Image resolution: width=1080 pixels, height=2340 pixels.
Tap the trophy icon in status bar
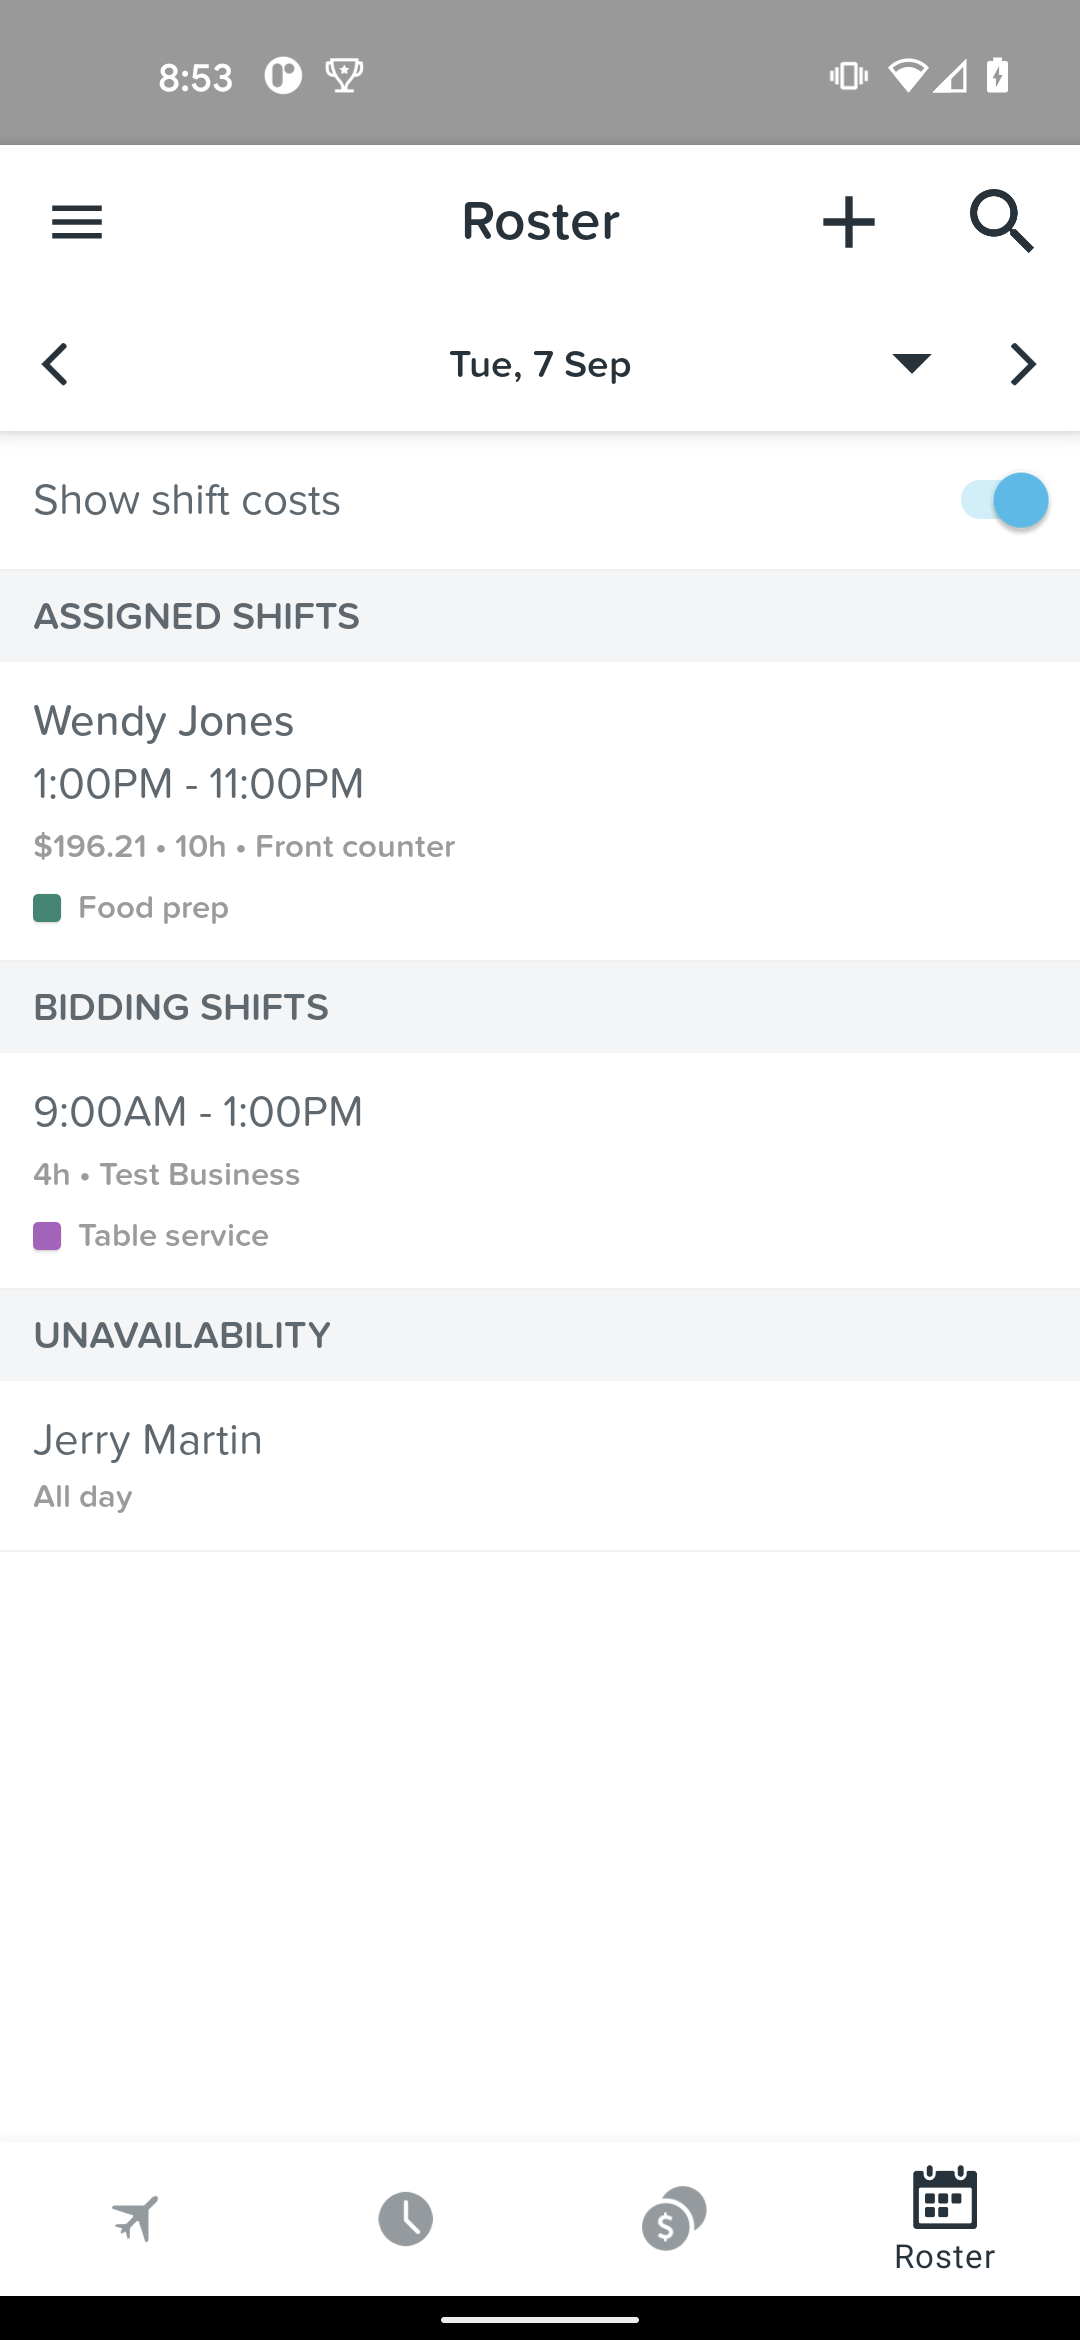point(344,76)
